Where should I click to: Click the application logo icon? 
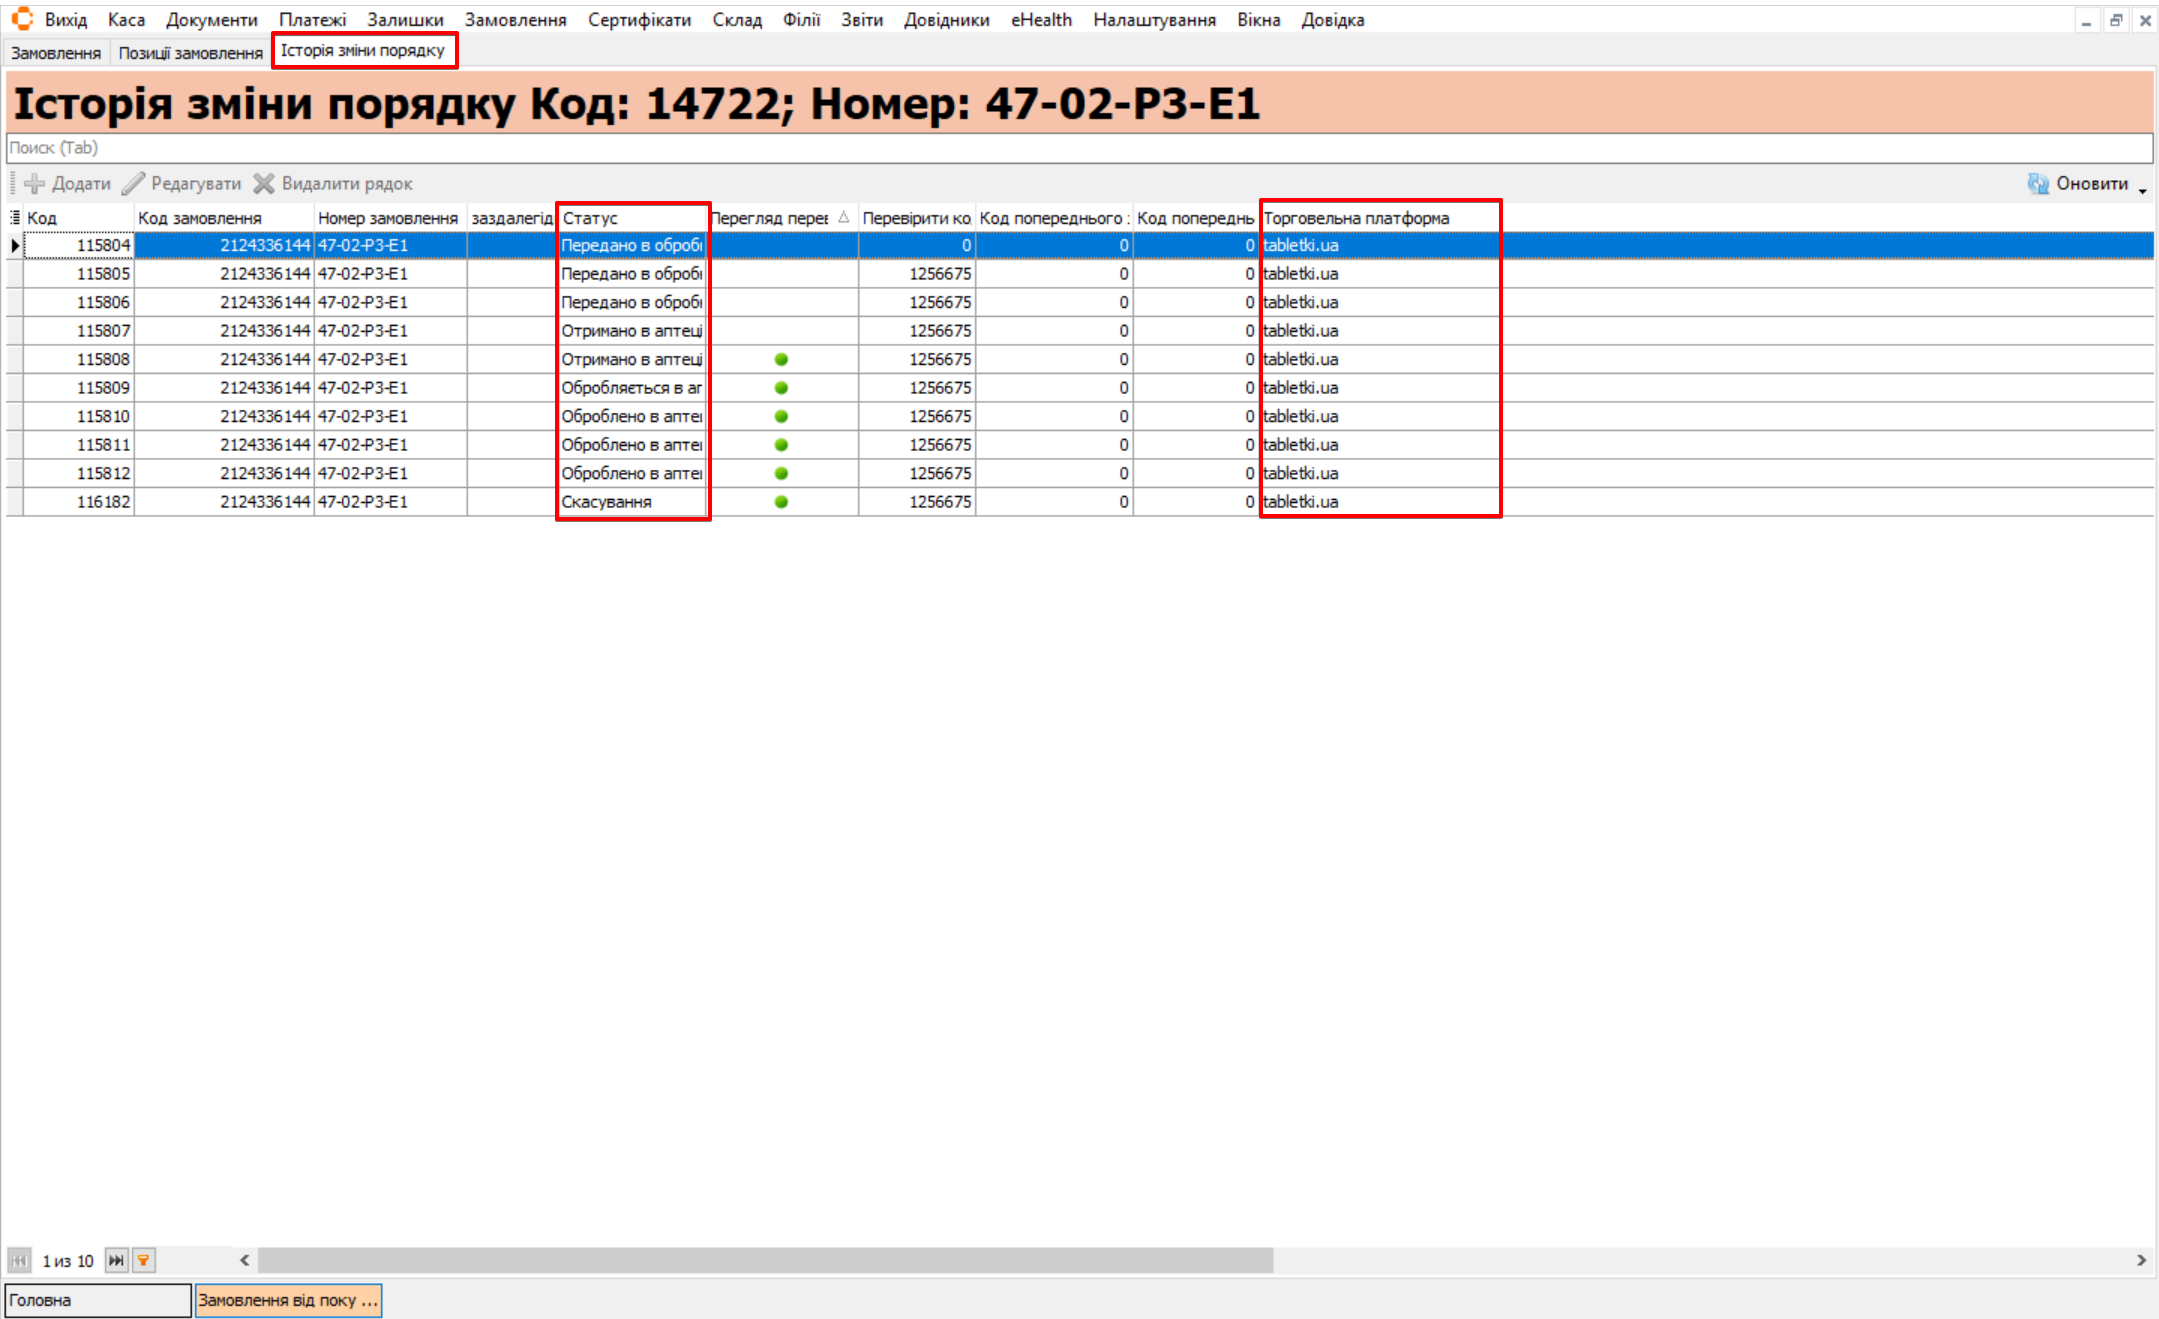coord(22,19)
